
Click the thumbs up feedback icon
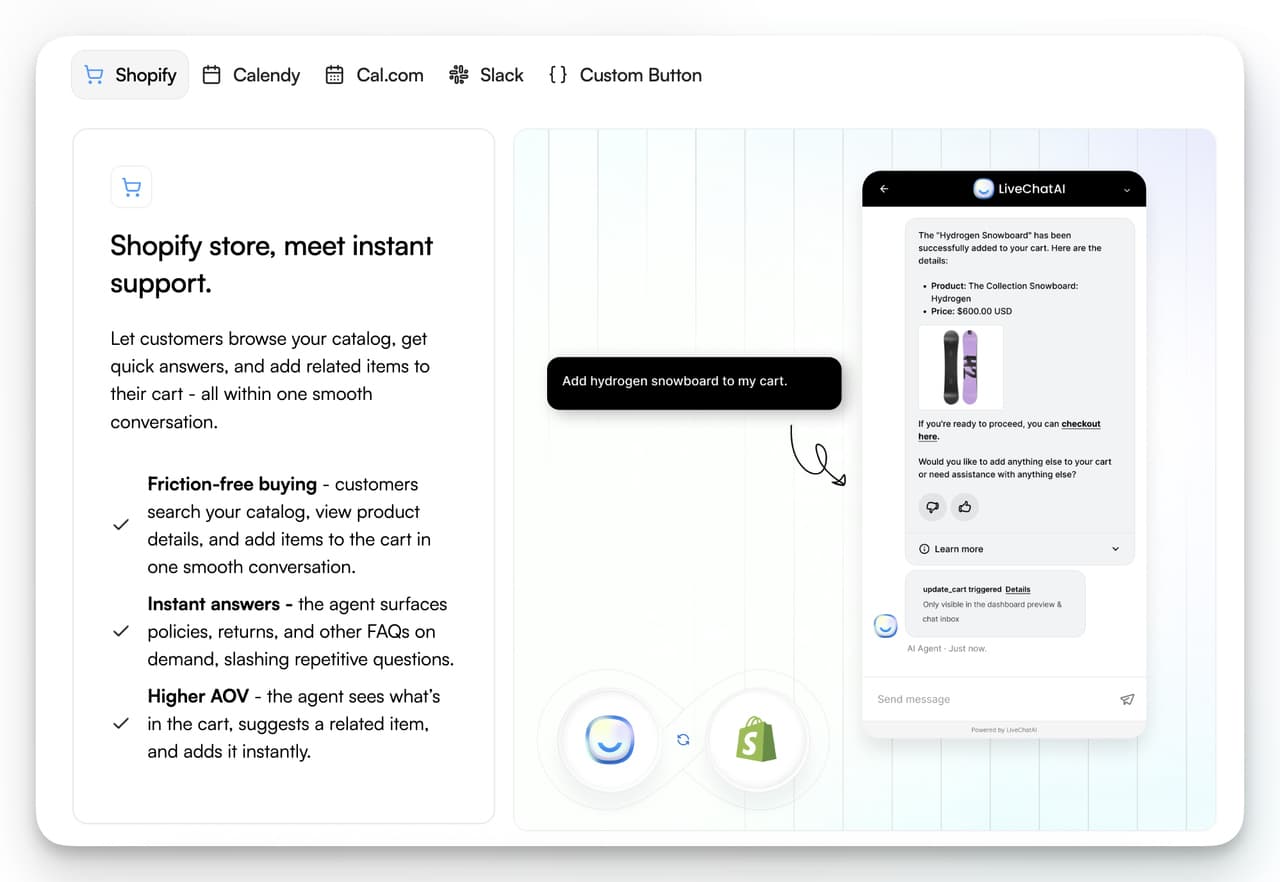965,507
